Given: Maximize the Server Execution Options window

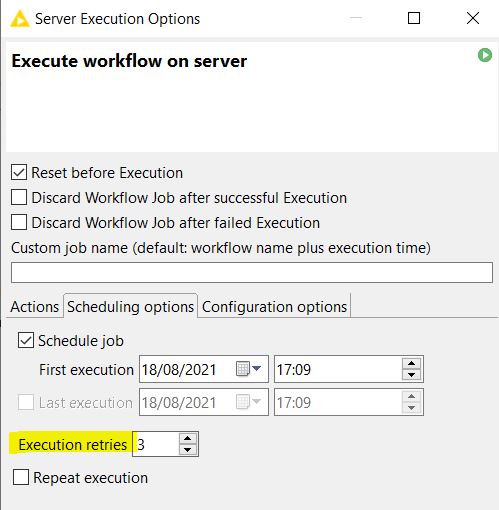Looking at the screenshot, I should 414,18.
